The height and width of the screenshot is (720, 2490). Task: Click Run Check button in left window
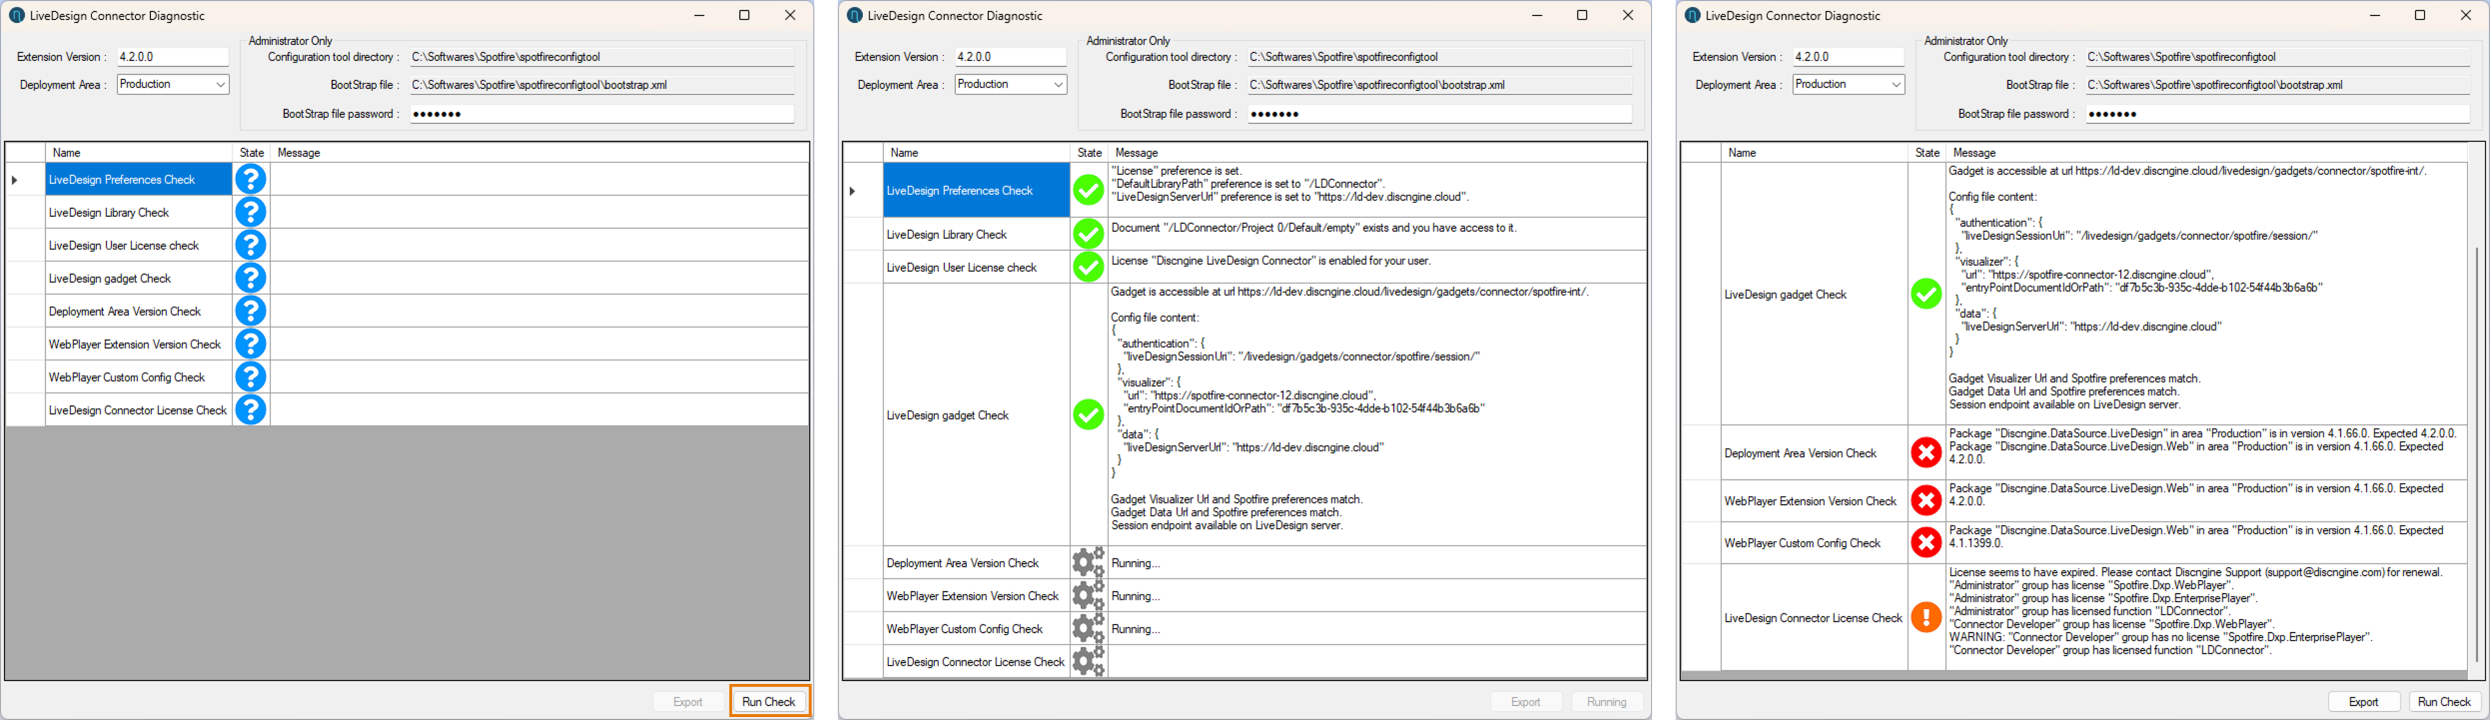(769, 702)
